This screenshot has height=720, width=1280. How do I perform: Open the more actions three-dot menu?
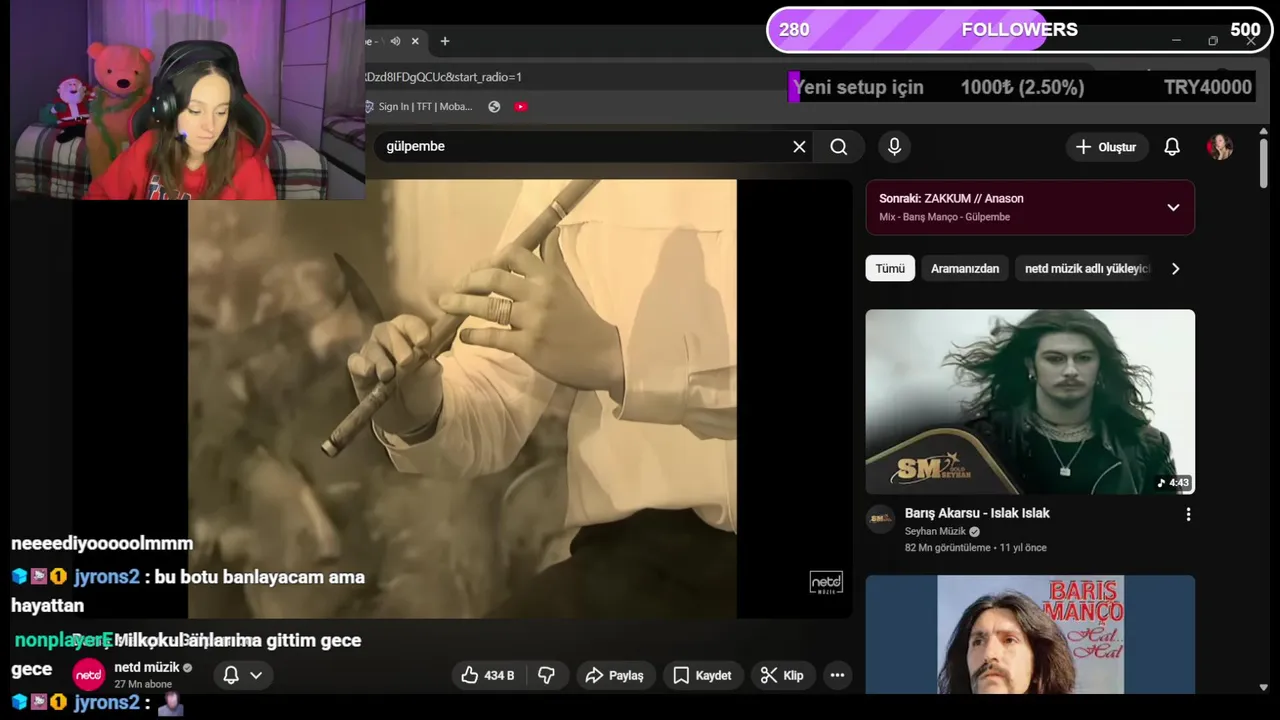point(837,675)
